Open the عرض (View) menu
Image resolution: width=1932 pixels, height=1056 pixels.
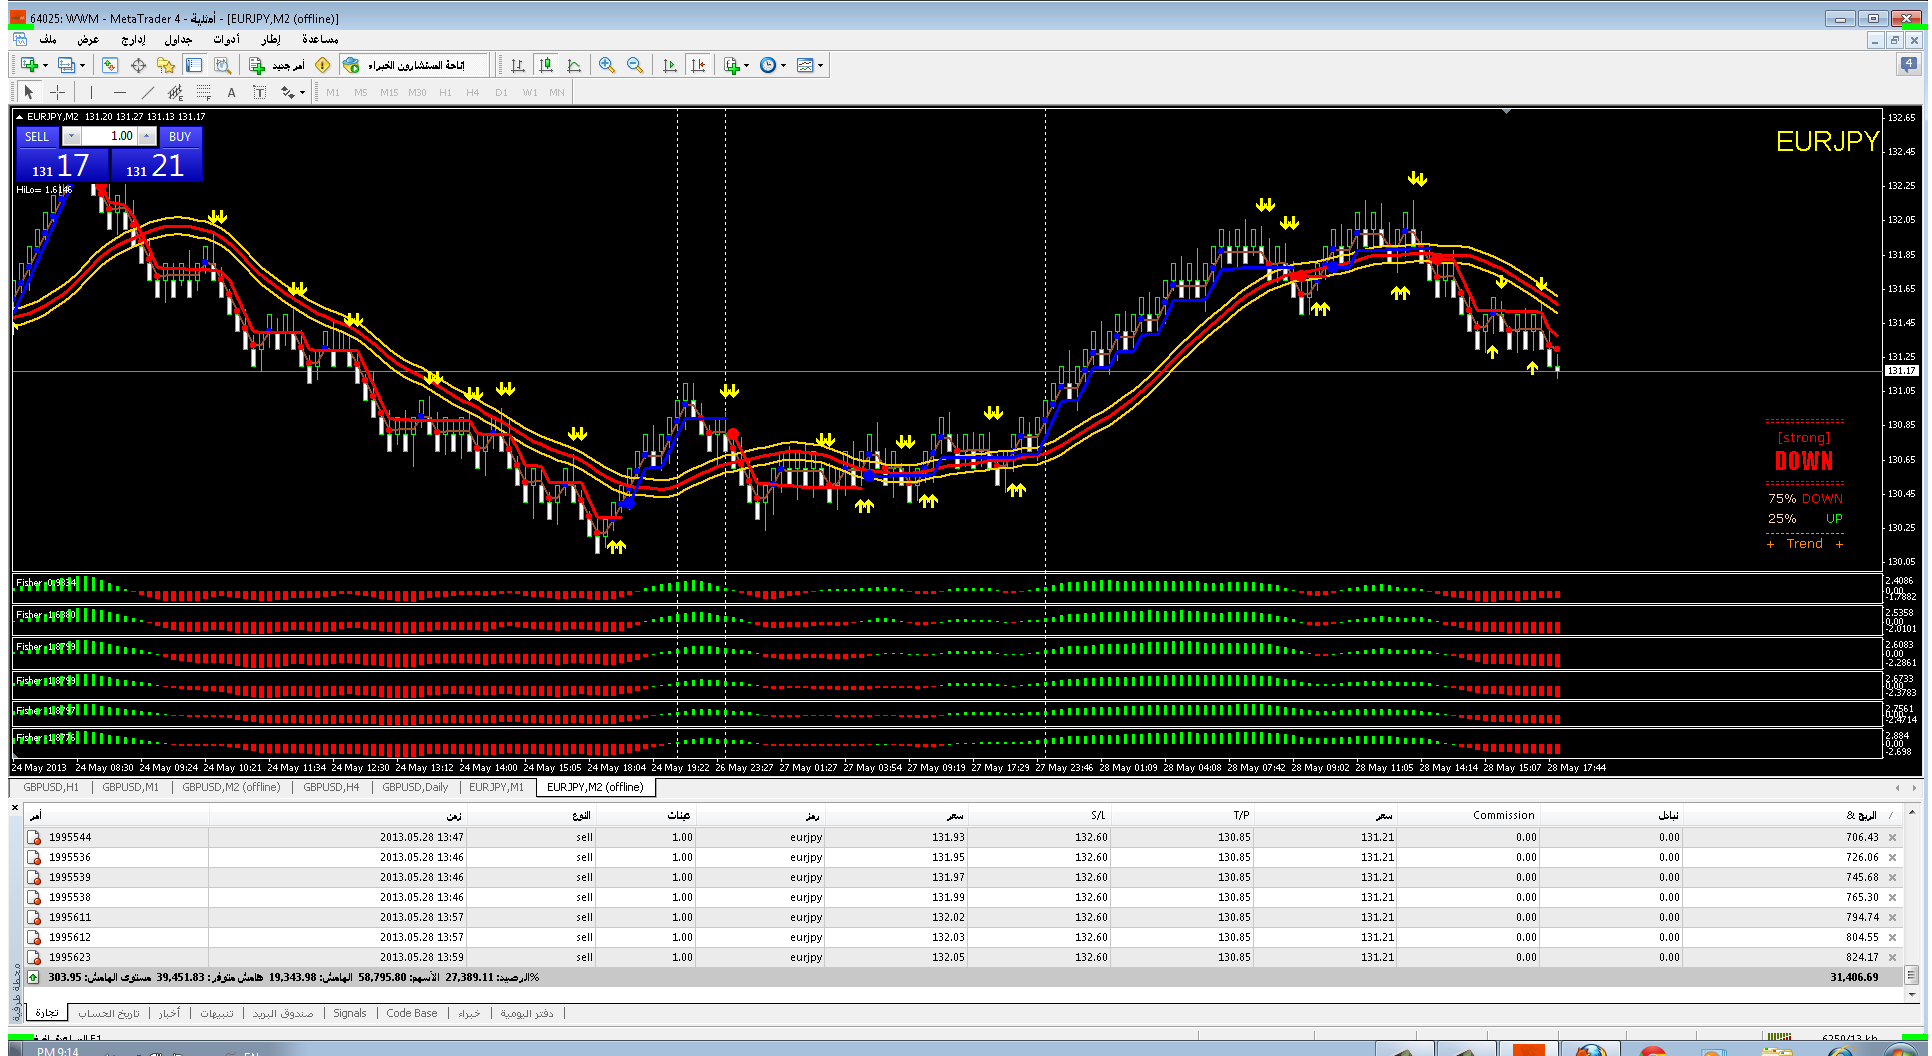88,39
